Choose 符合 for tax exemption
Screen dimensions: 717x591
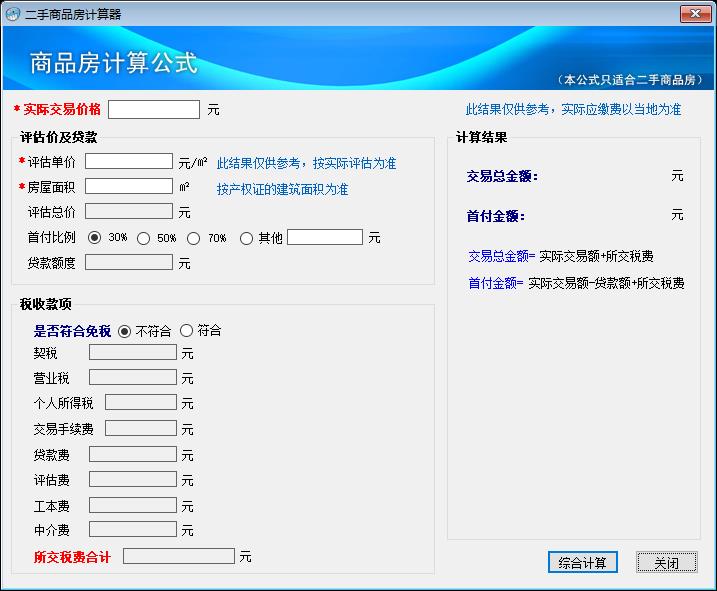point(186,330)
